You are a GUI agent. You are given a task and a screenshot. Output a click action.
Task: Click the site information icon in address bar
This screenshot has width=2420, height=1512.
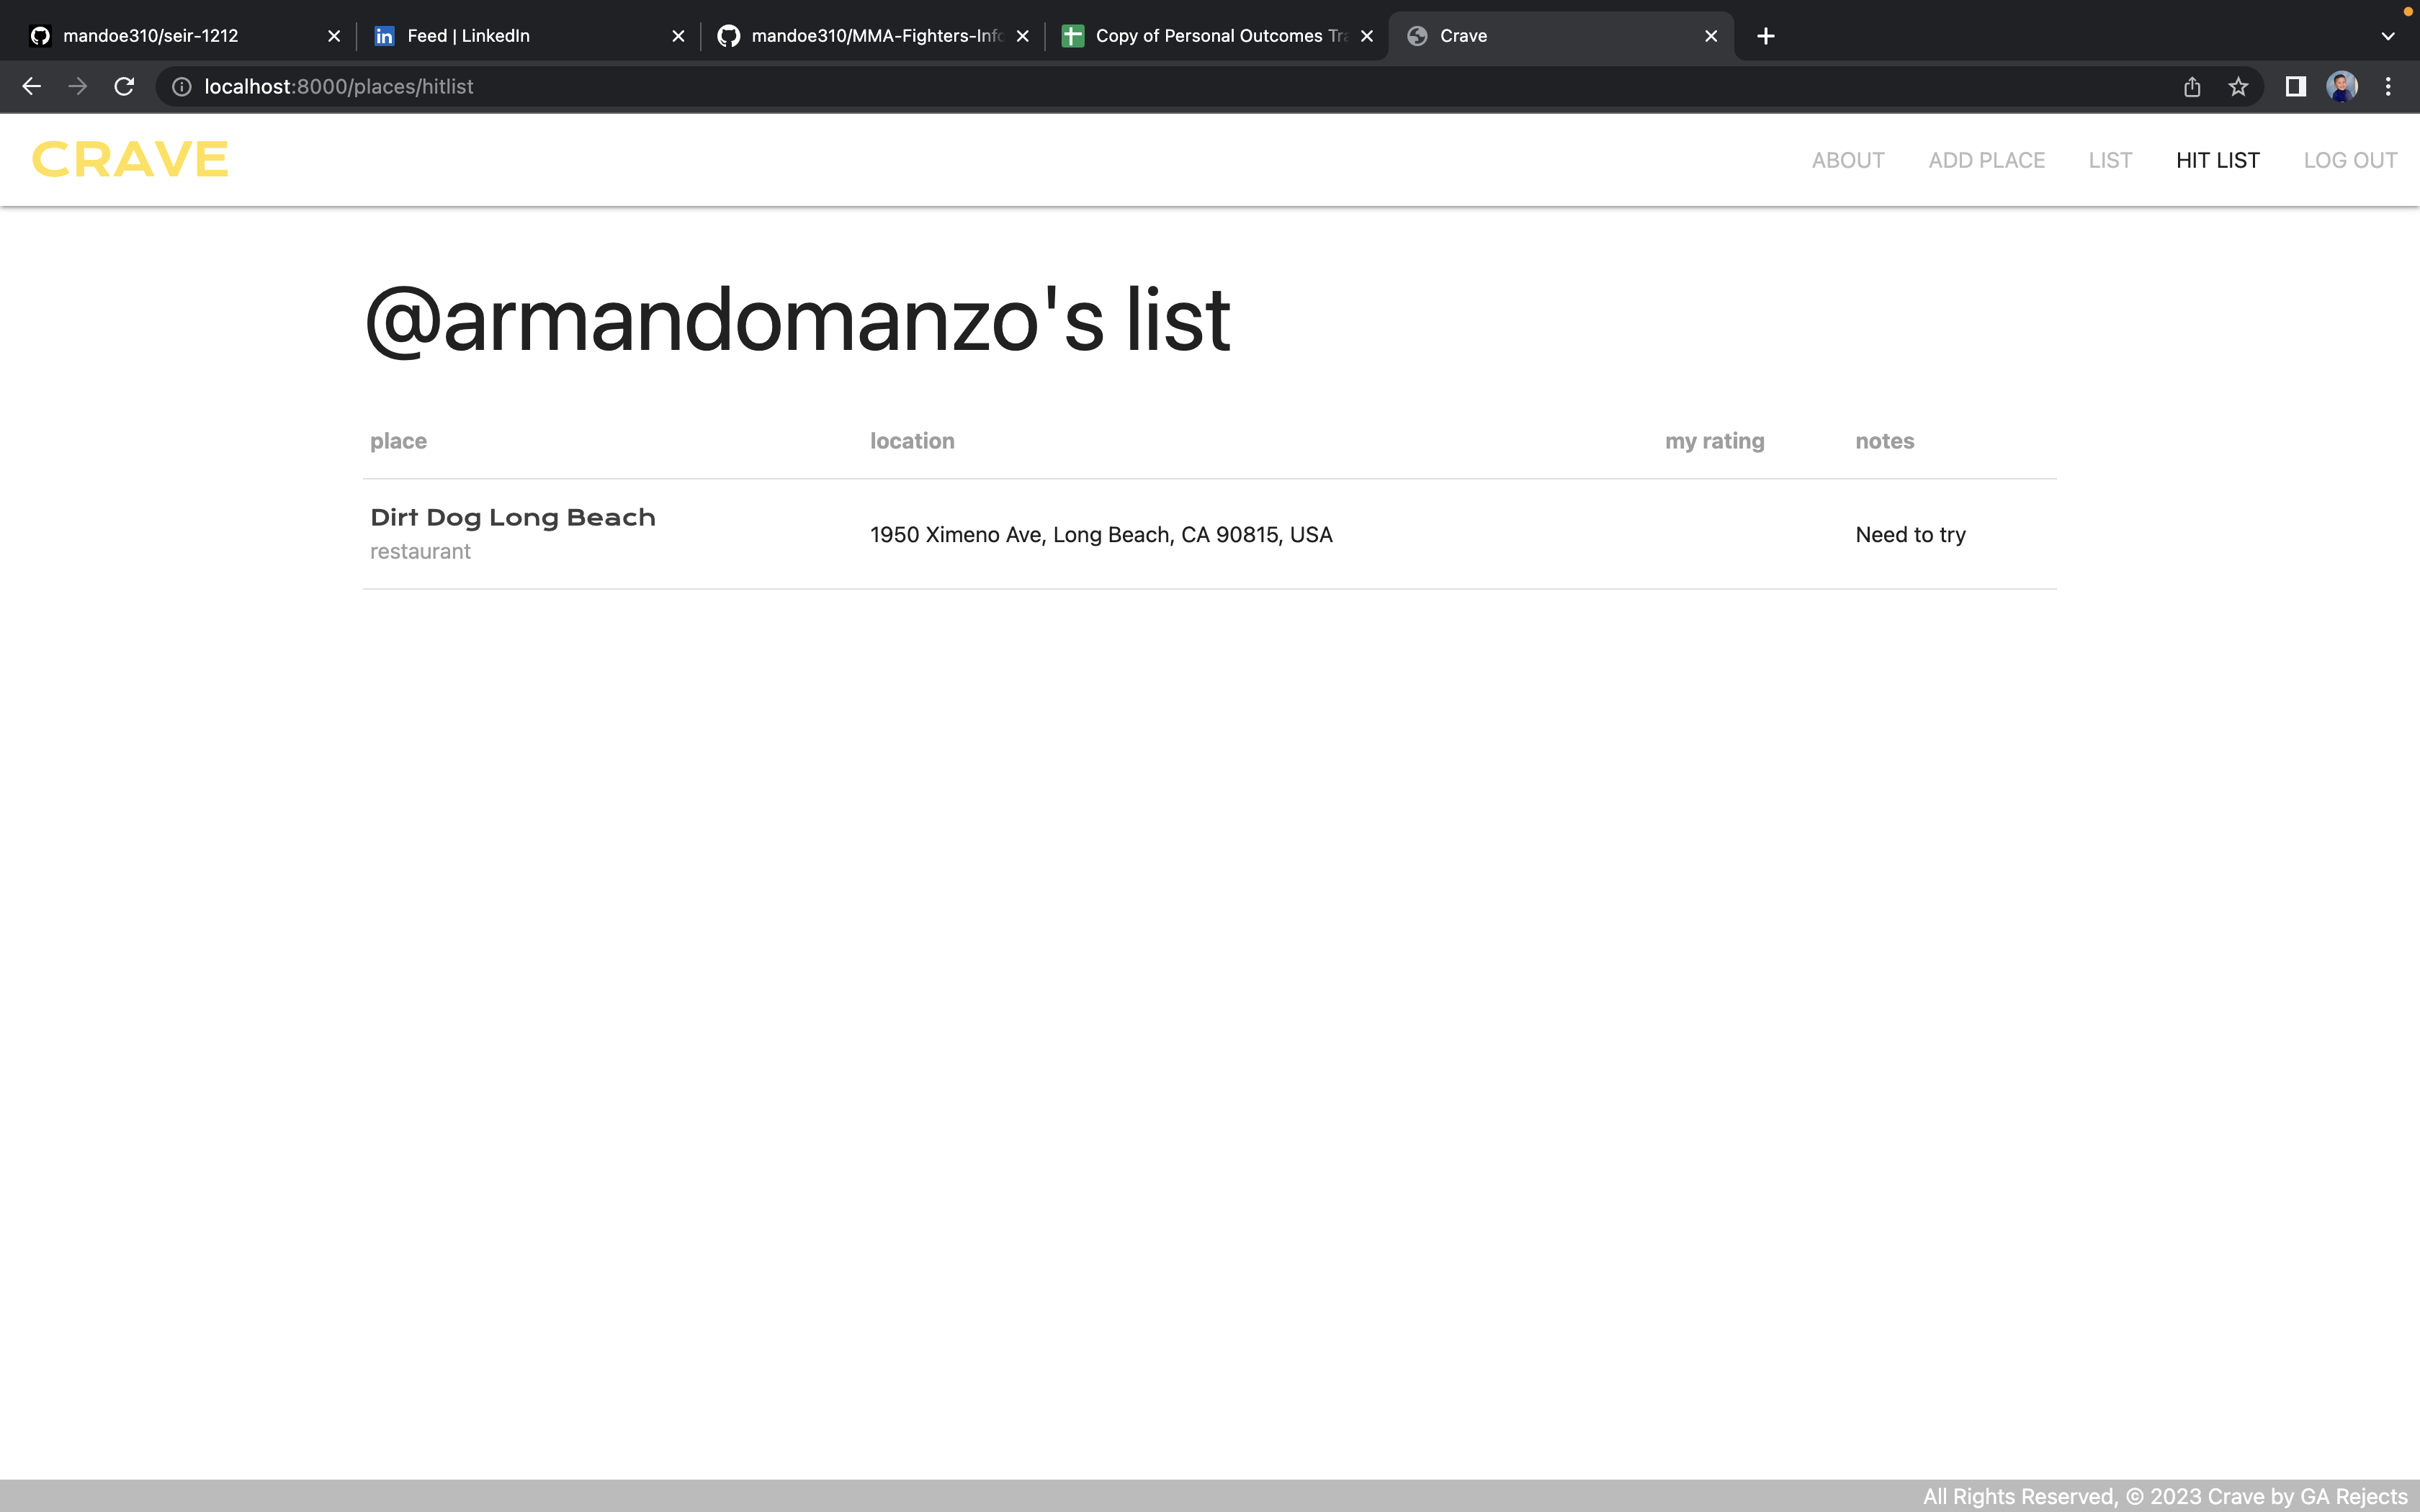point(181,87)
